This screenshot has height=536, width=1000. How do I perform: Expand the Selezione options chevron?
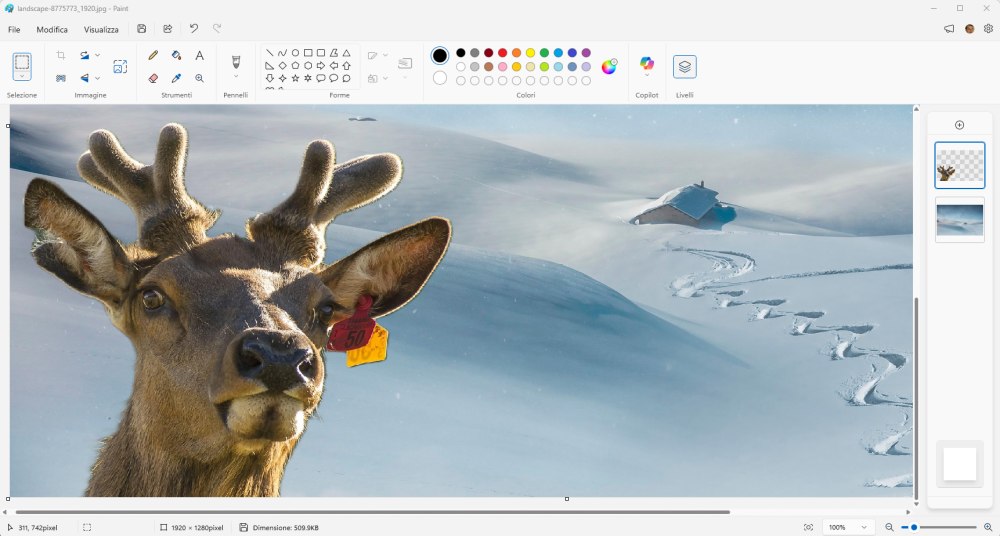click(x=22, y=76)
